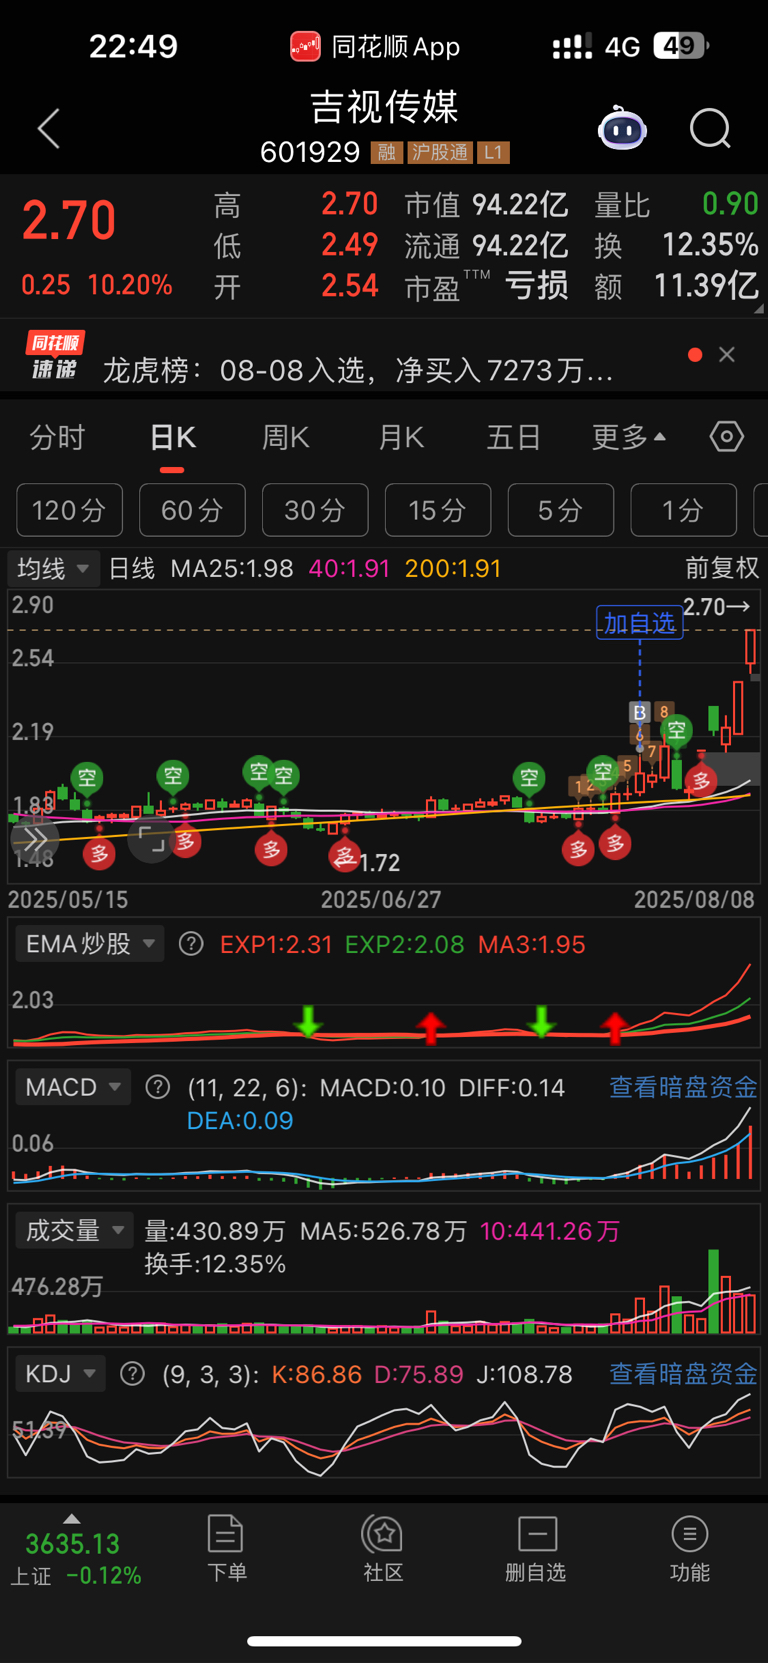This screenshot has height=1663, width=768.
Task: Tap the 沪股通 tag badge
Action: [439, 152]
